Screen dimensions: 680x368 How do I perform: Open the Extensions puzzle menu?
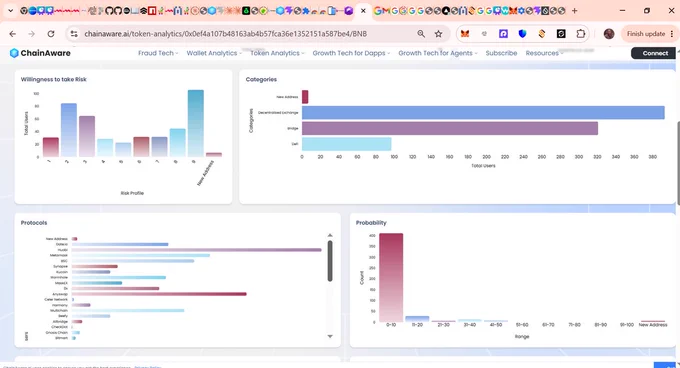pos(580,34)
